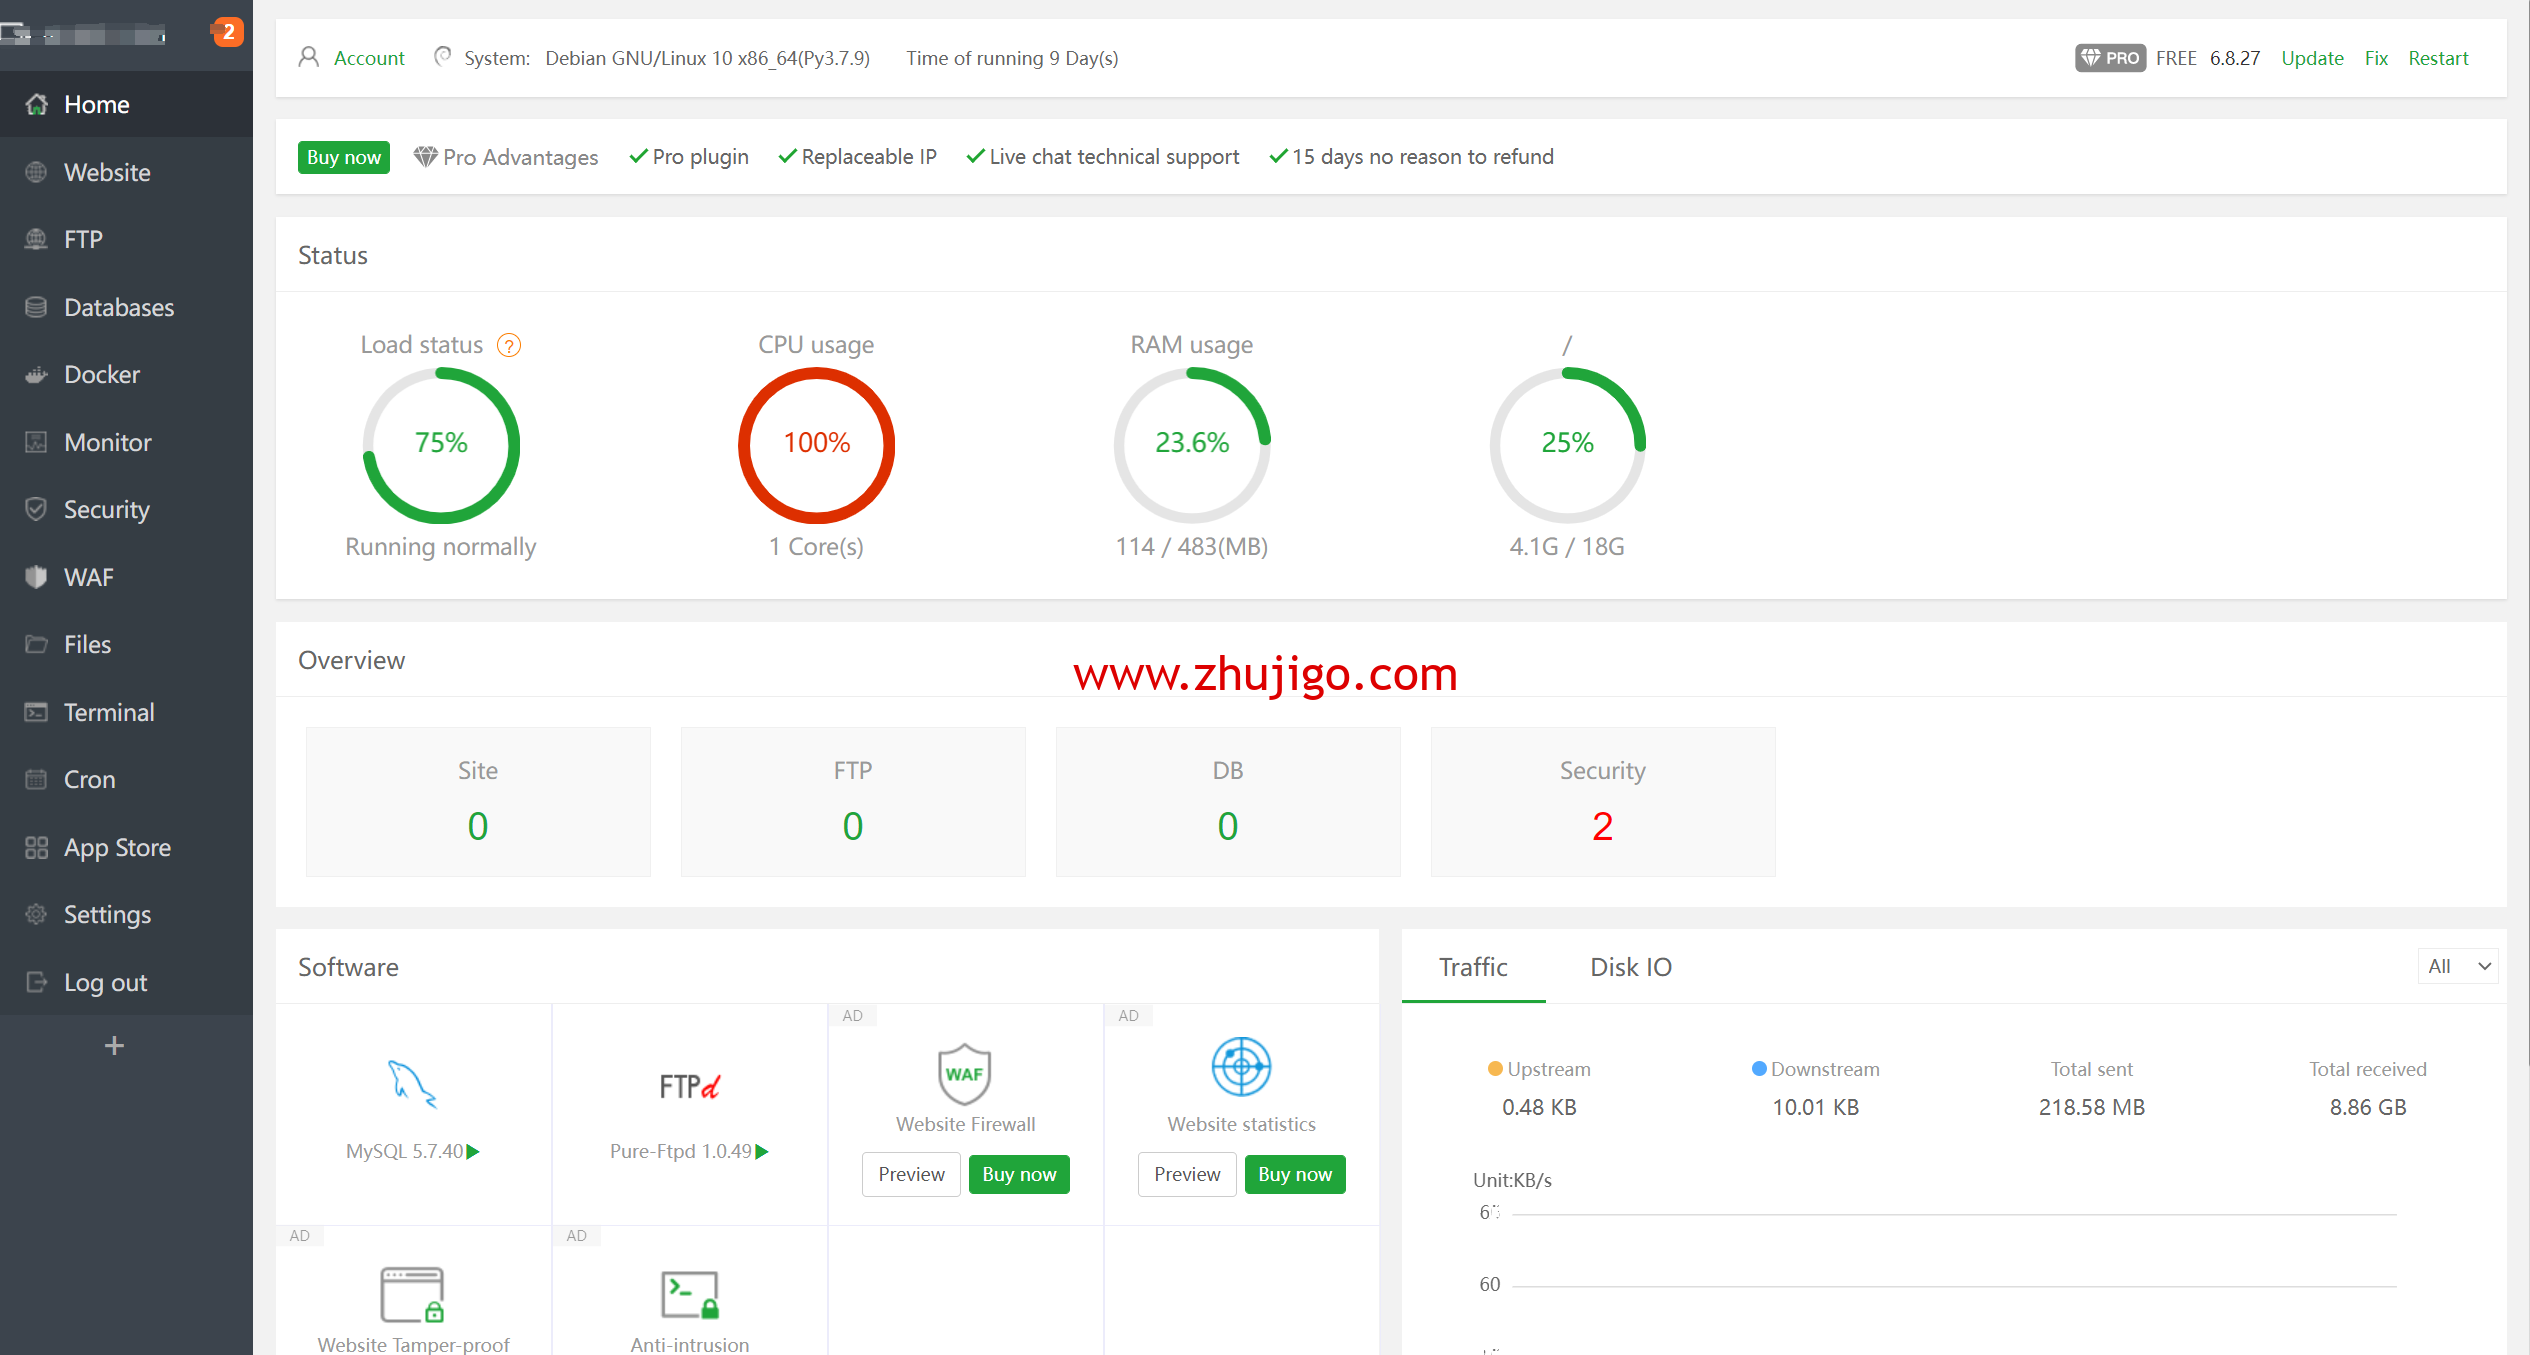This screenshot has height=1355, width=2530.
Task: Click the Buy now button in Pro banner
Action: pos(344,157)
